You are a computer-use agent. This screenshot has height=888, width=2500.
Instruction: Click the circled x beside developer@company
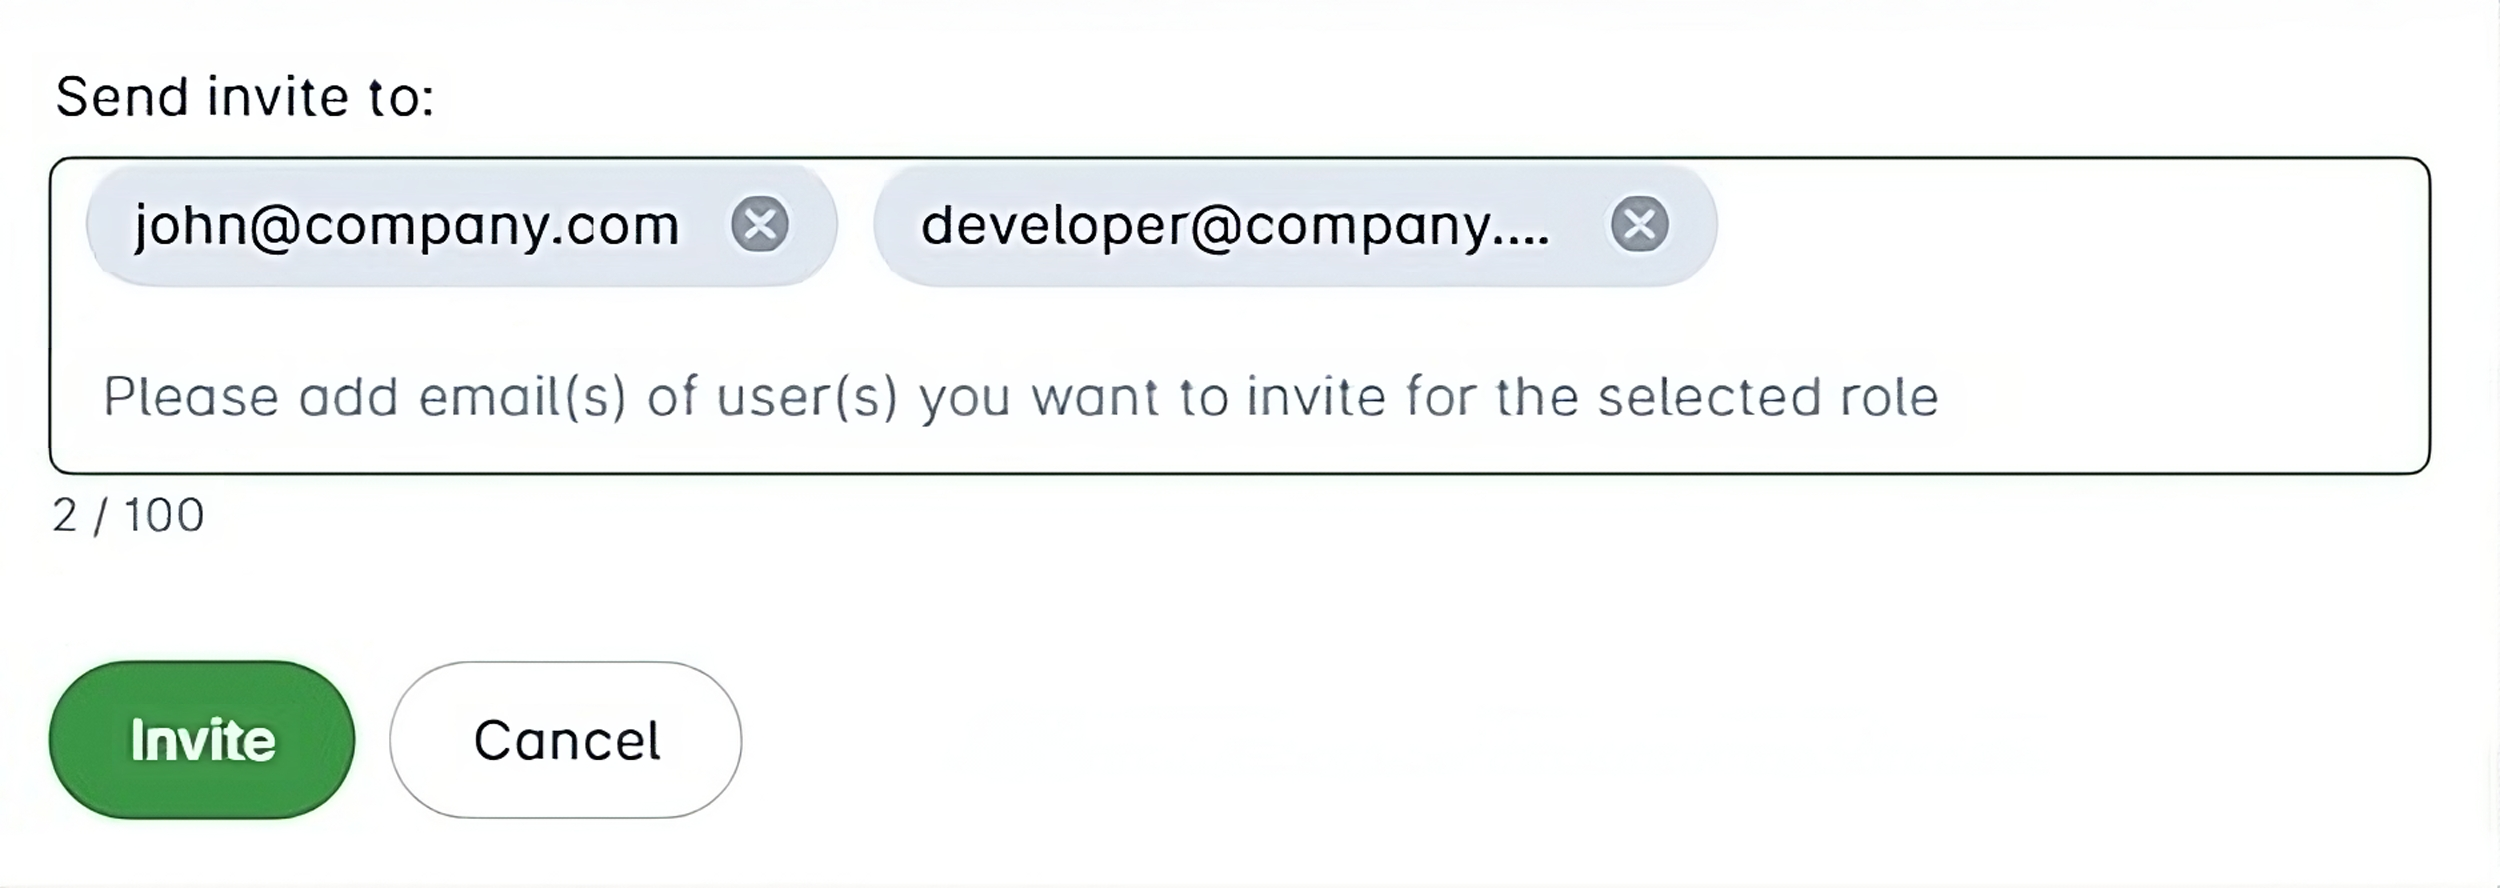point(1639,224)
